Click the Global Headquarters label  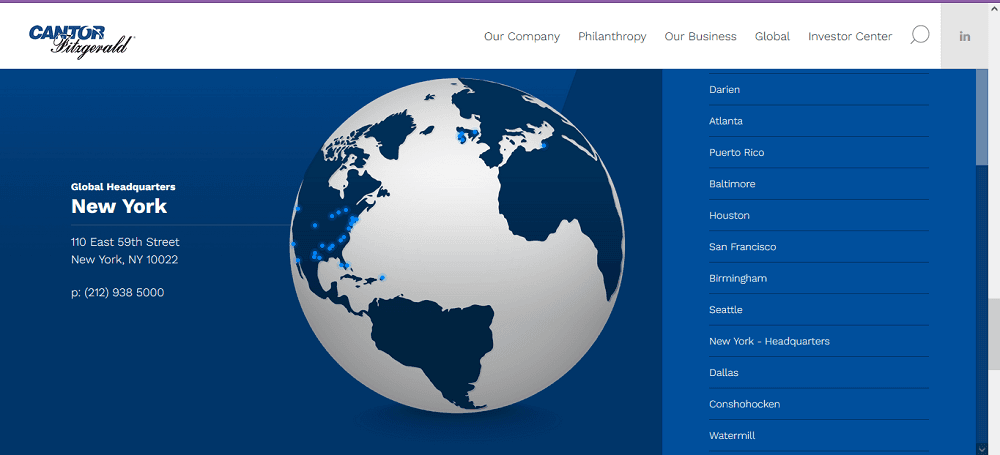[x=123, y=187]
